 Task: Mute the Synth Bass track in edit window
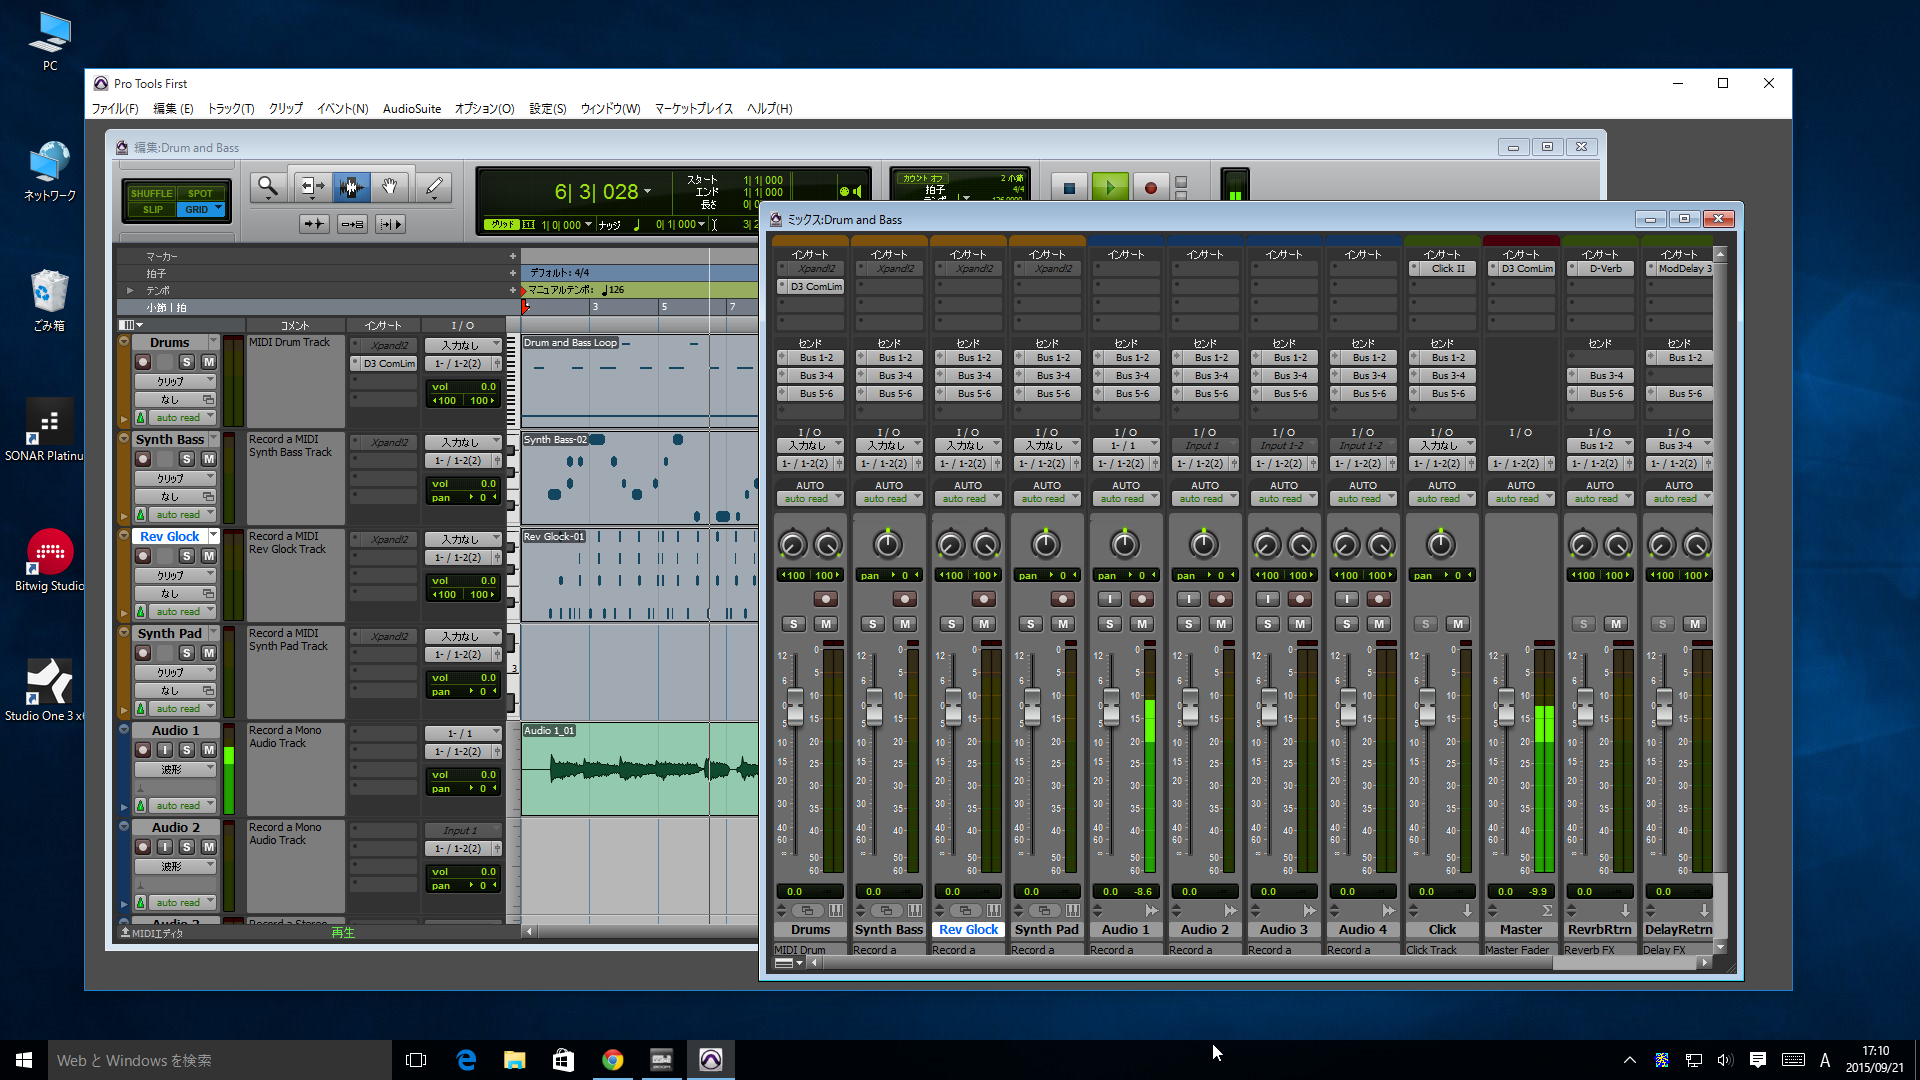point(209,459)
